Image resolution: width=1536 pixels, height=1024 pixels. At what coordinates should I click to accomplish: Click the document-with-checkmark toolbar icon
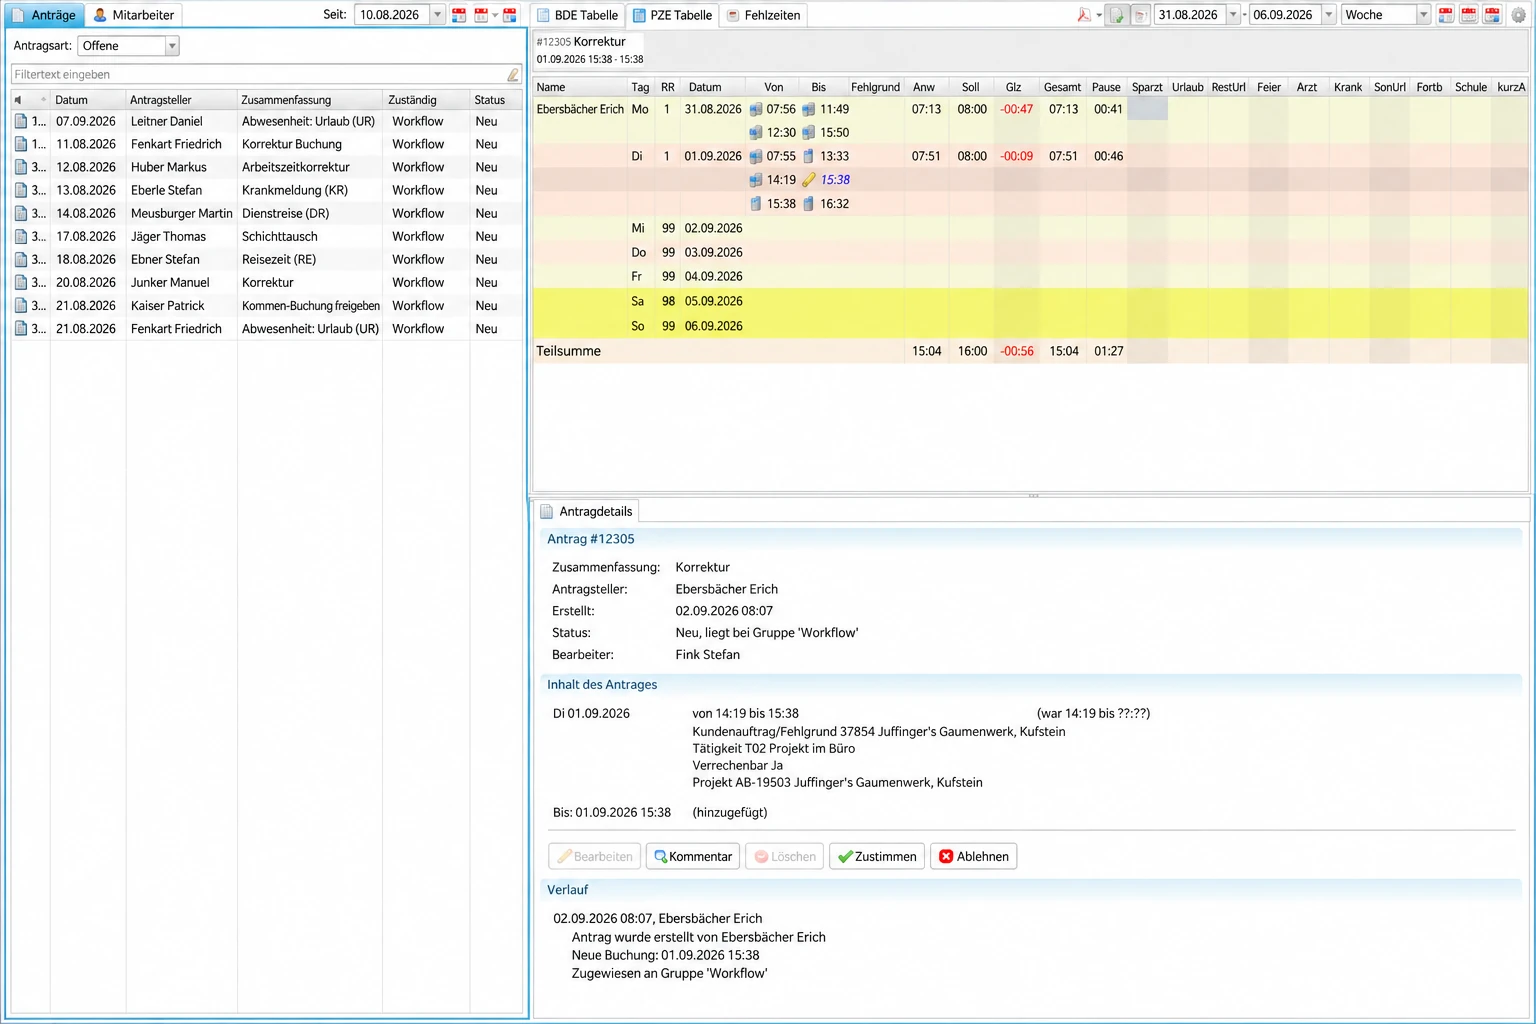click(1117, 15)
